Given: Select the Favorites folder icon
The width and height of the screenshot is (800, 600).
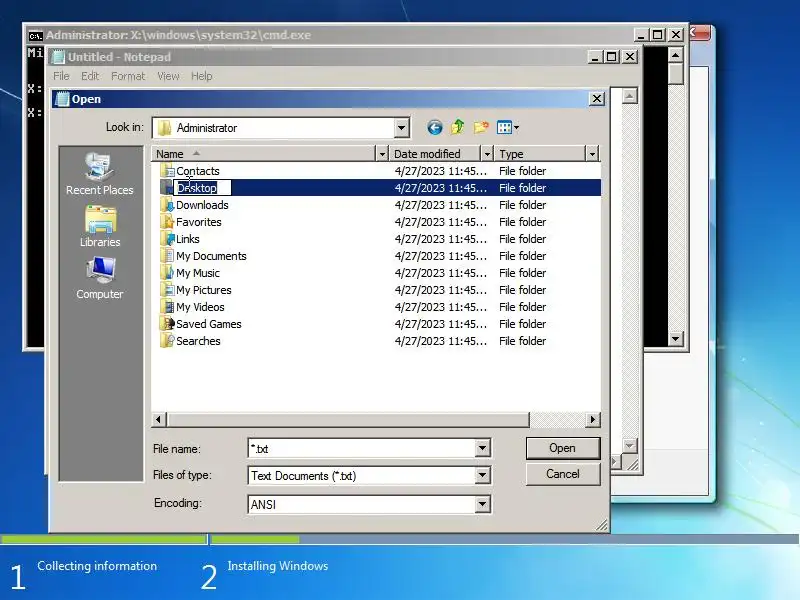Looking at the screenshot, I should click(167, 222).
